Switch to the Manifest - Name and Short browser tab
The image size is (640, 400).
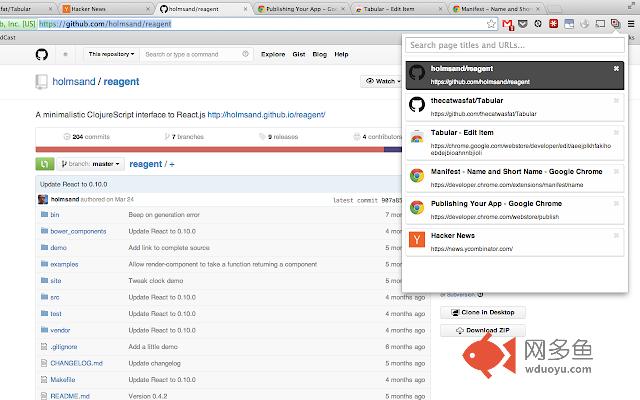click(496, 9)
